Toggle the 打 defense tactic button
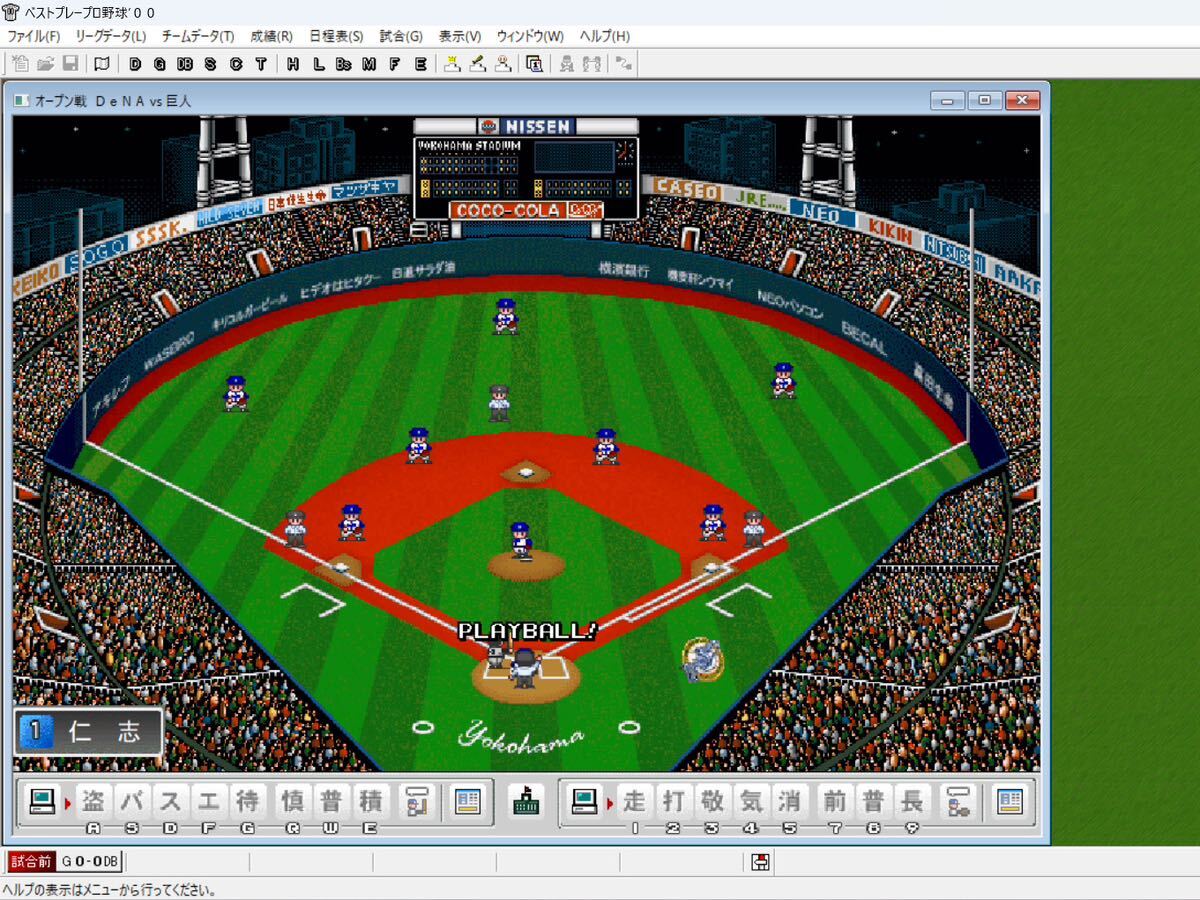This screenshot has height=900, width=1200. [x=673, y=801]
